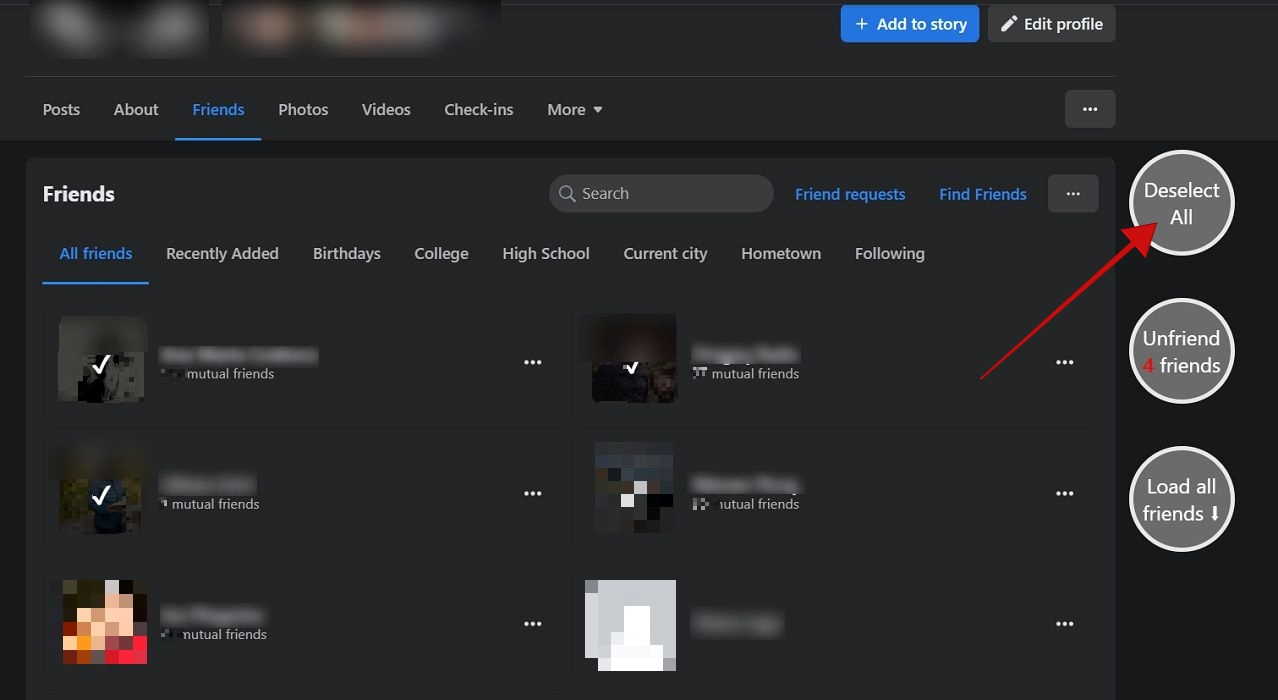Open the ellipsis menu in the Friends panel header

click(1072, 193)
